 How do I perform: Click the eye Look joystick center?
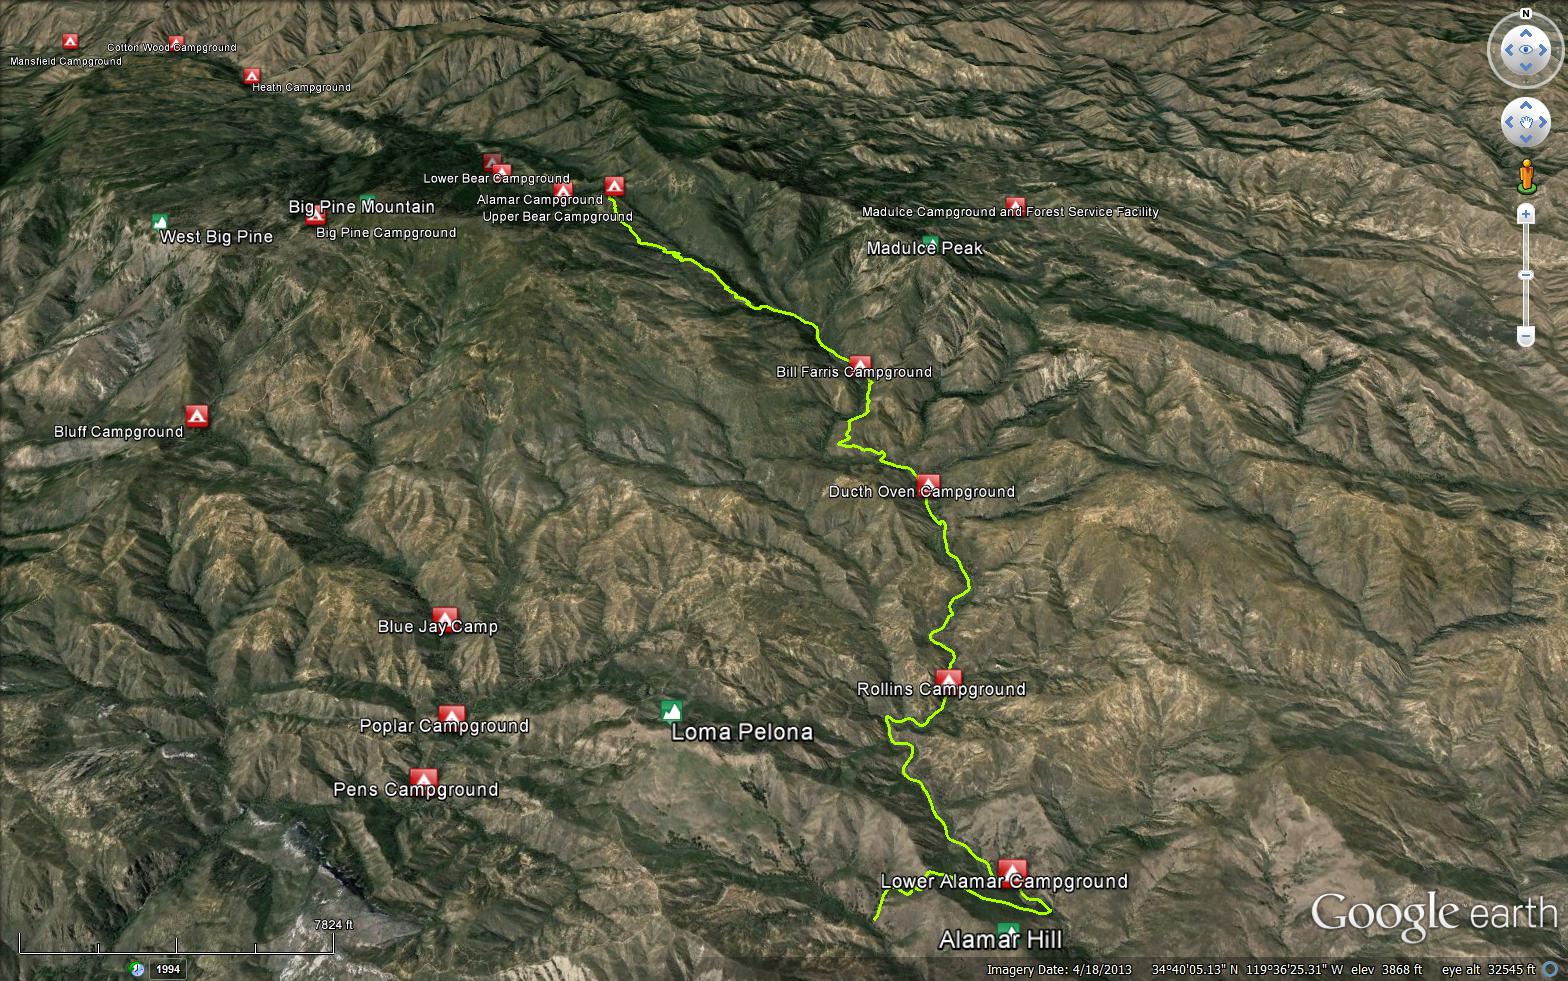[1526, 50]
